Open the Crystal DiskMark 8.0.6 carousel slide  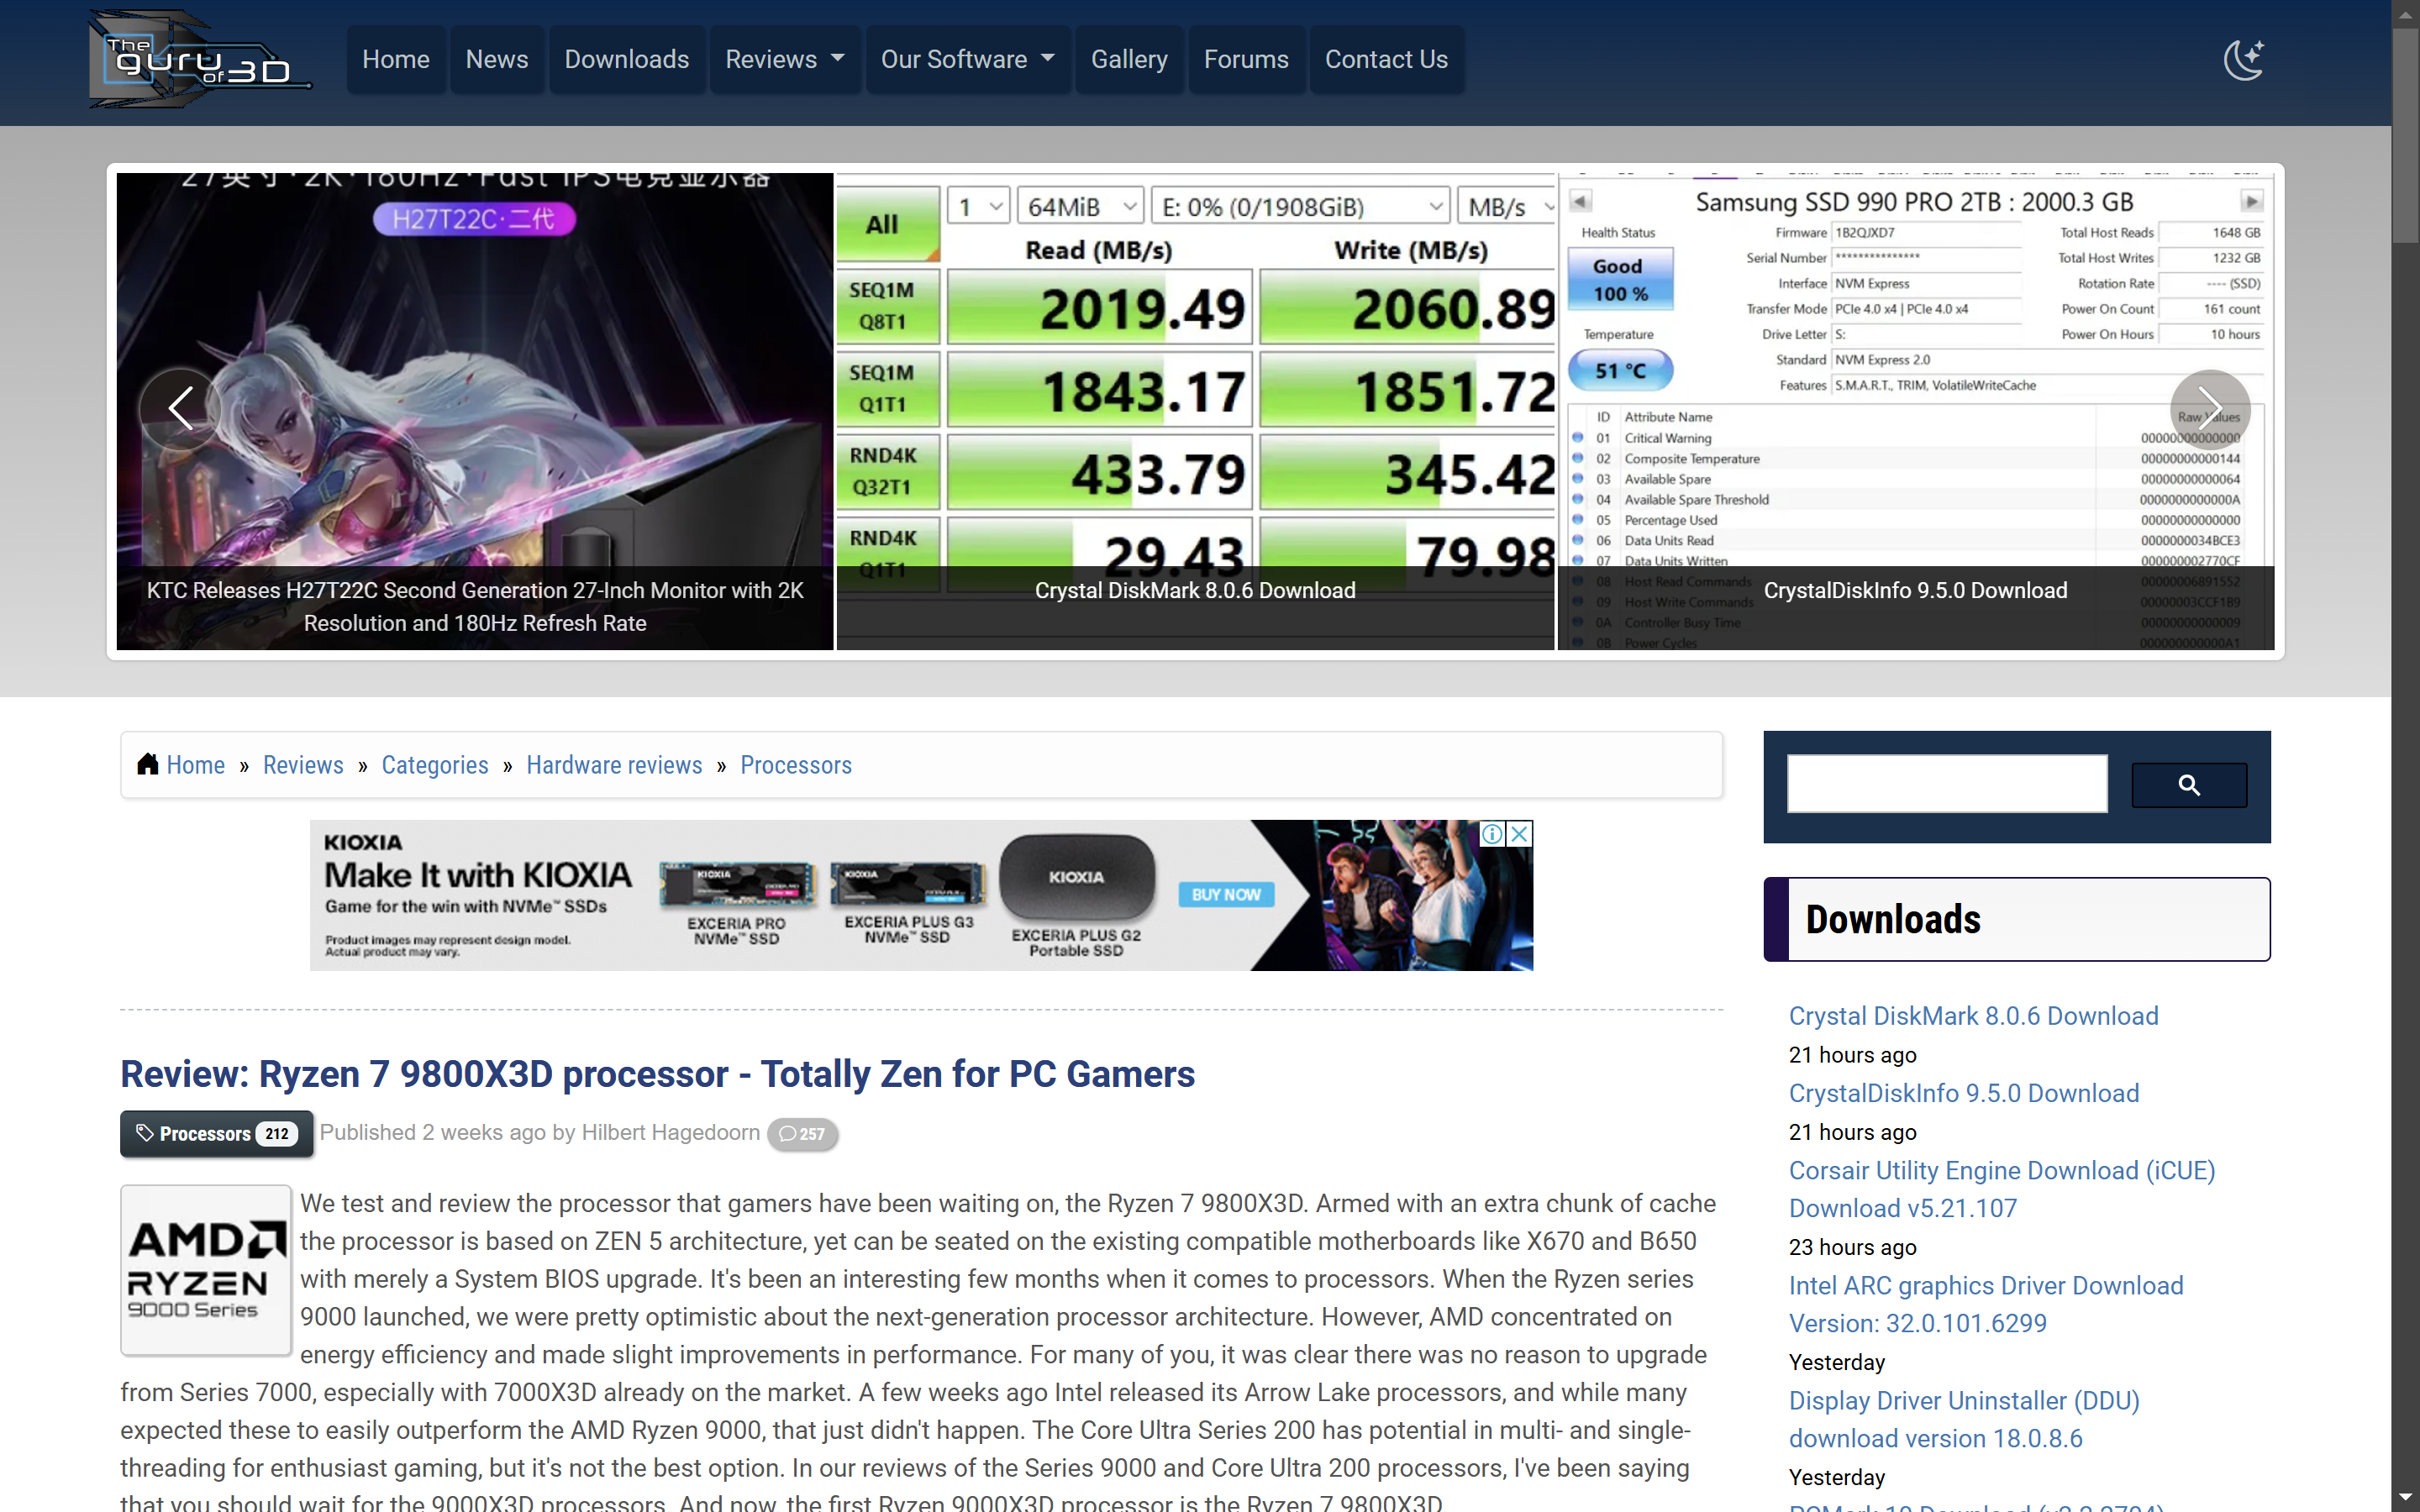[x=1195, y=411]
